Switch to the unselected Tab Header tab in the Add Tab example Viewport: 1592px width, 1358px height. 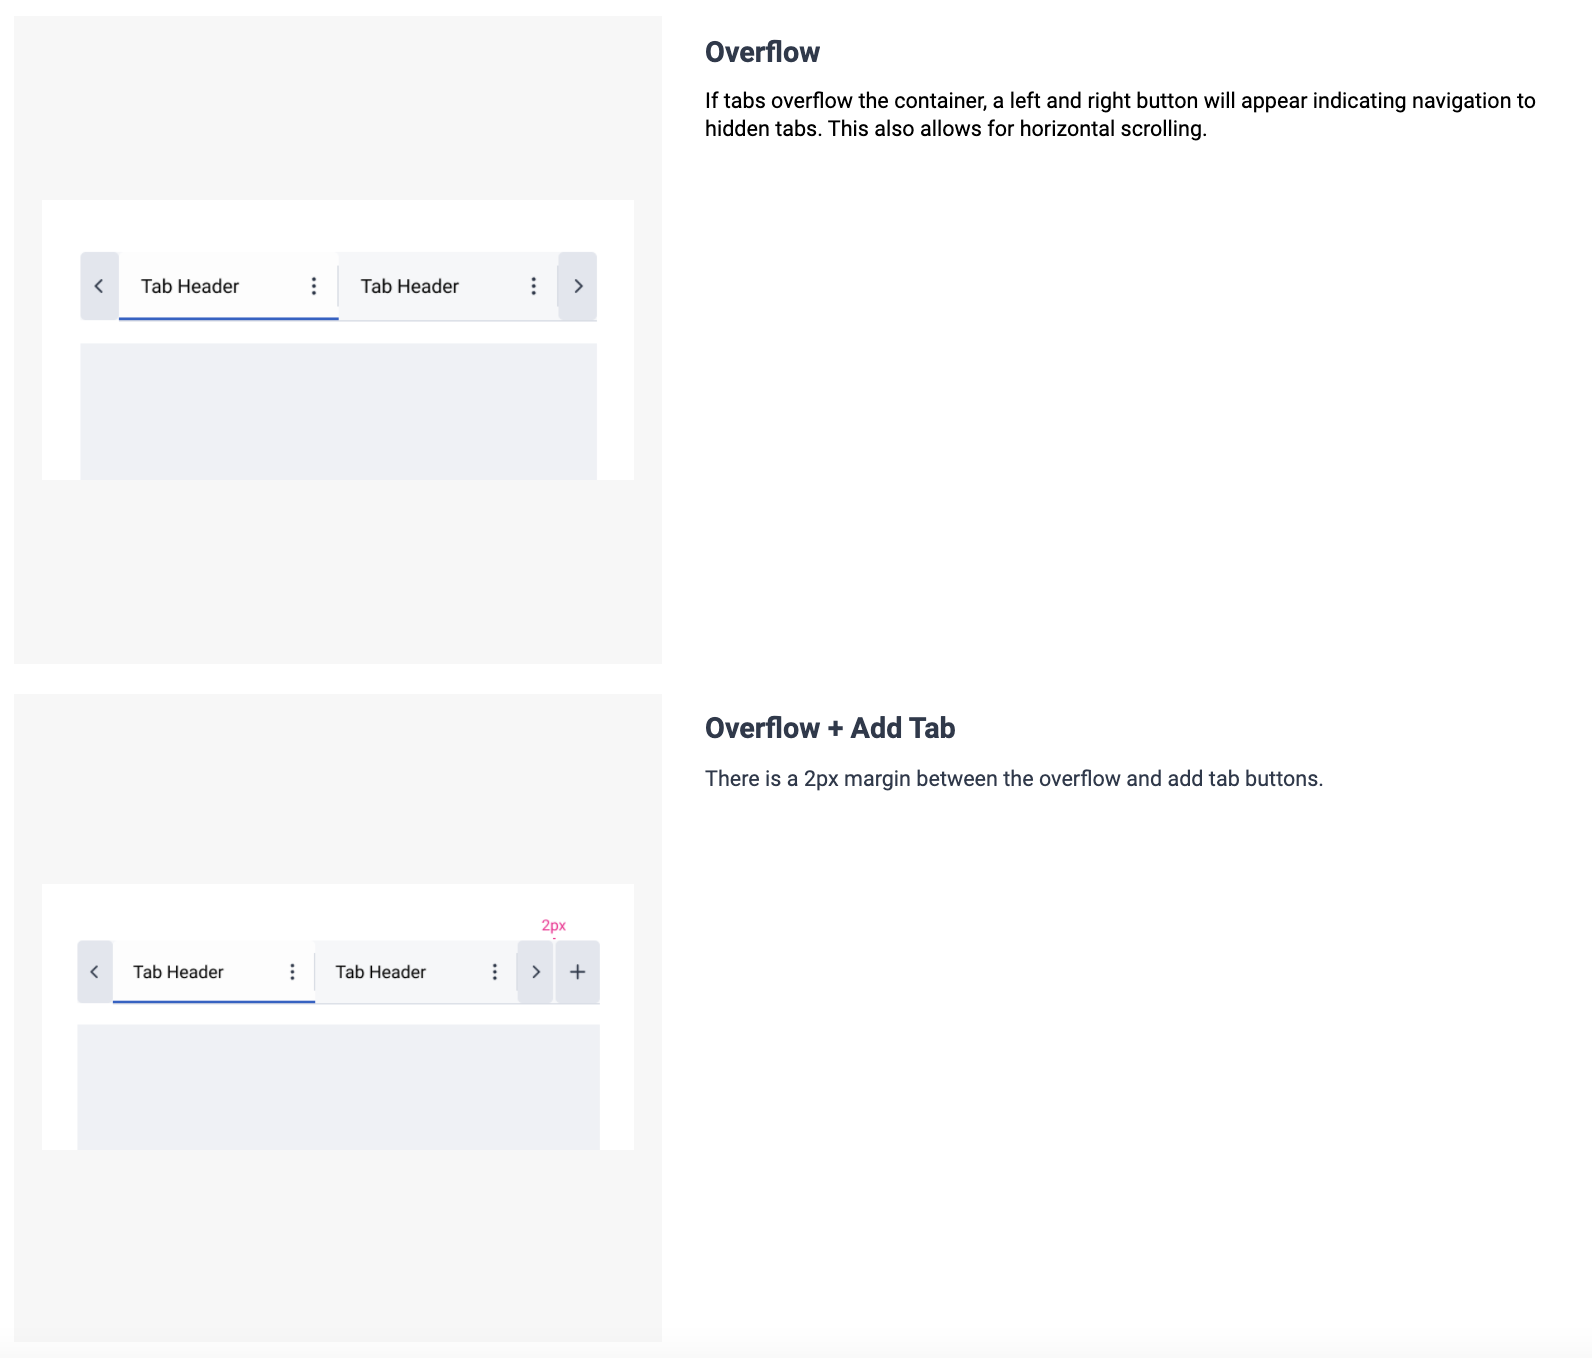pyautogui.click(x=416, y=972)
